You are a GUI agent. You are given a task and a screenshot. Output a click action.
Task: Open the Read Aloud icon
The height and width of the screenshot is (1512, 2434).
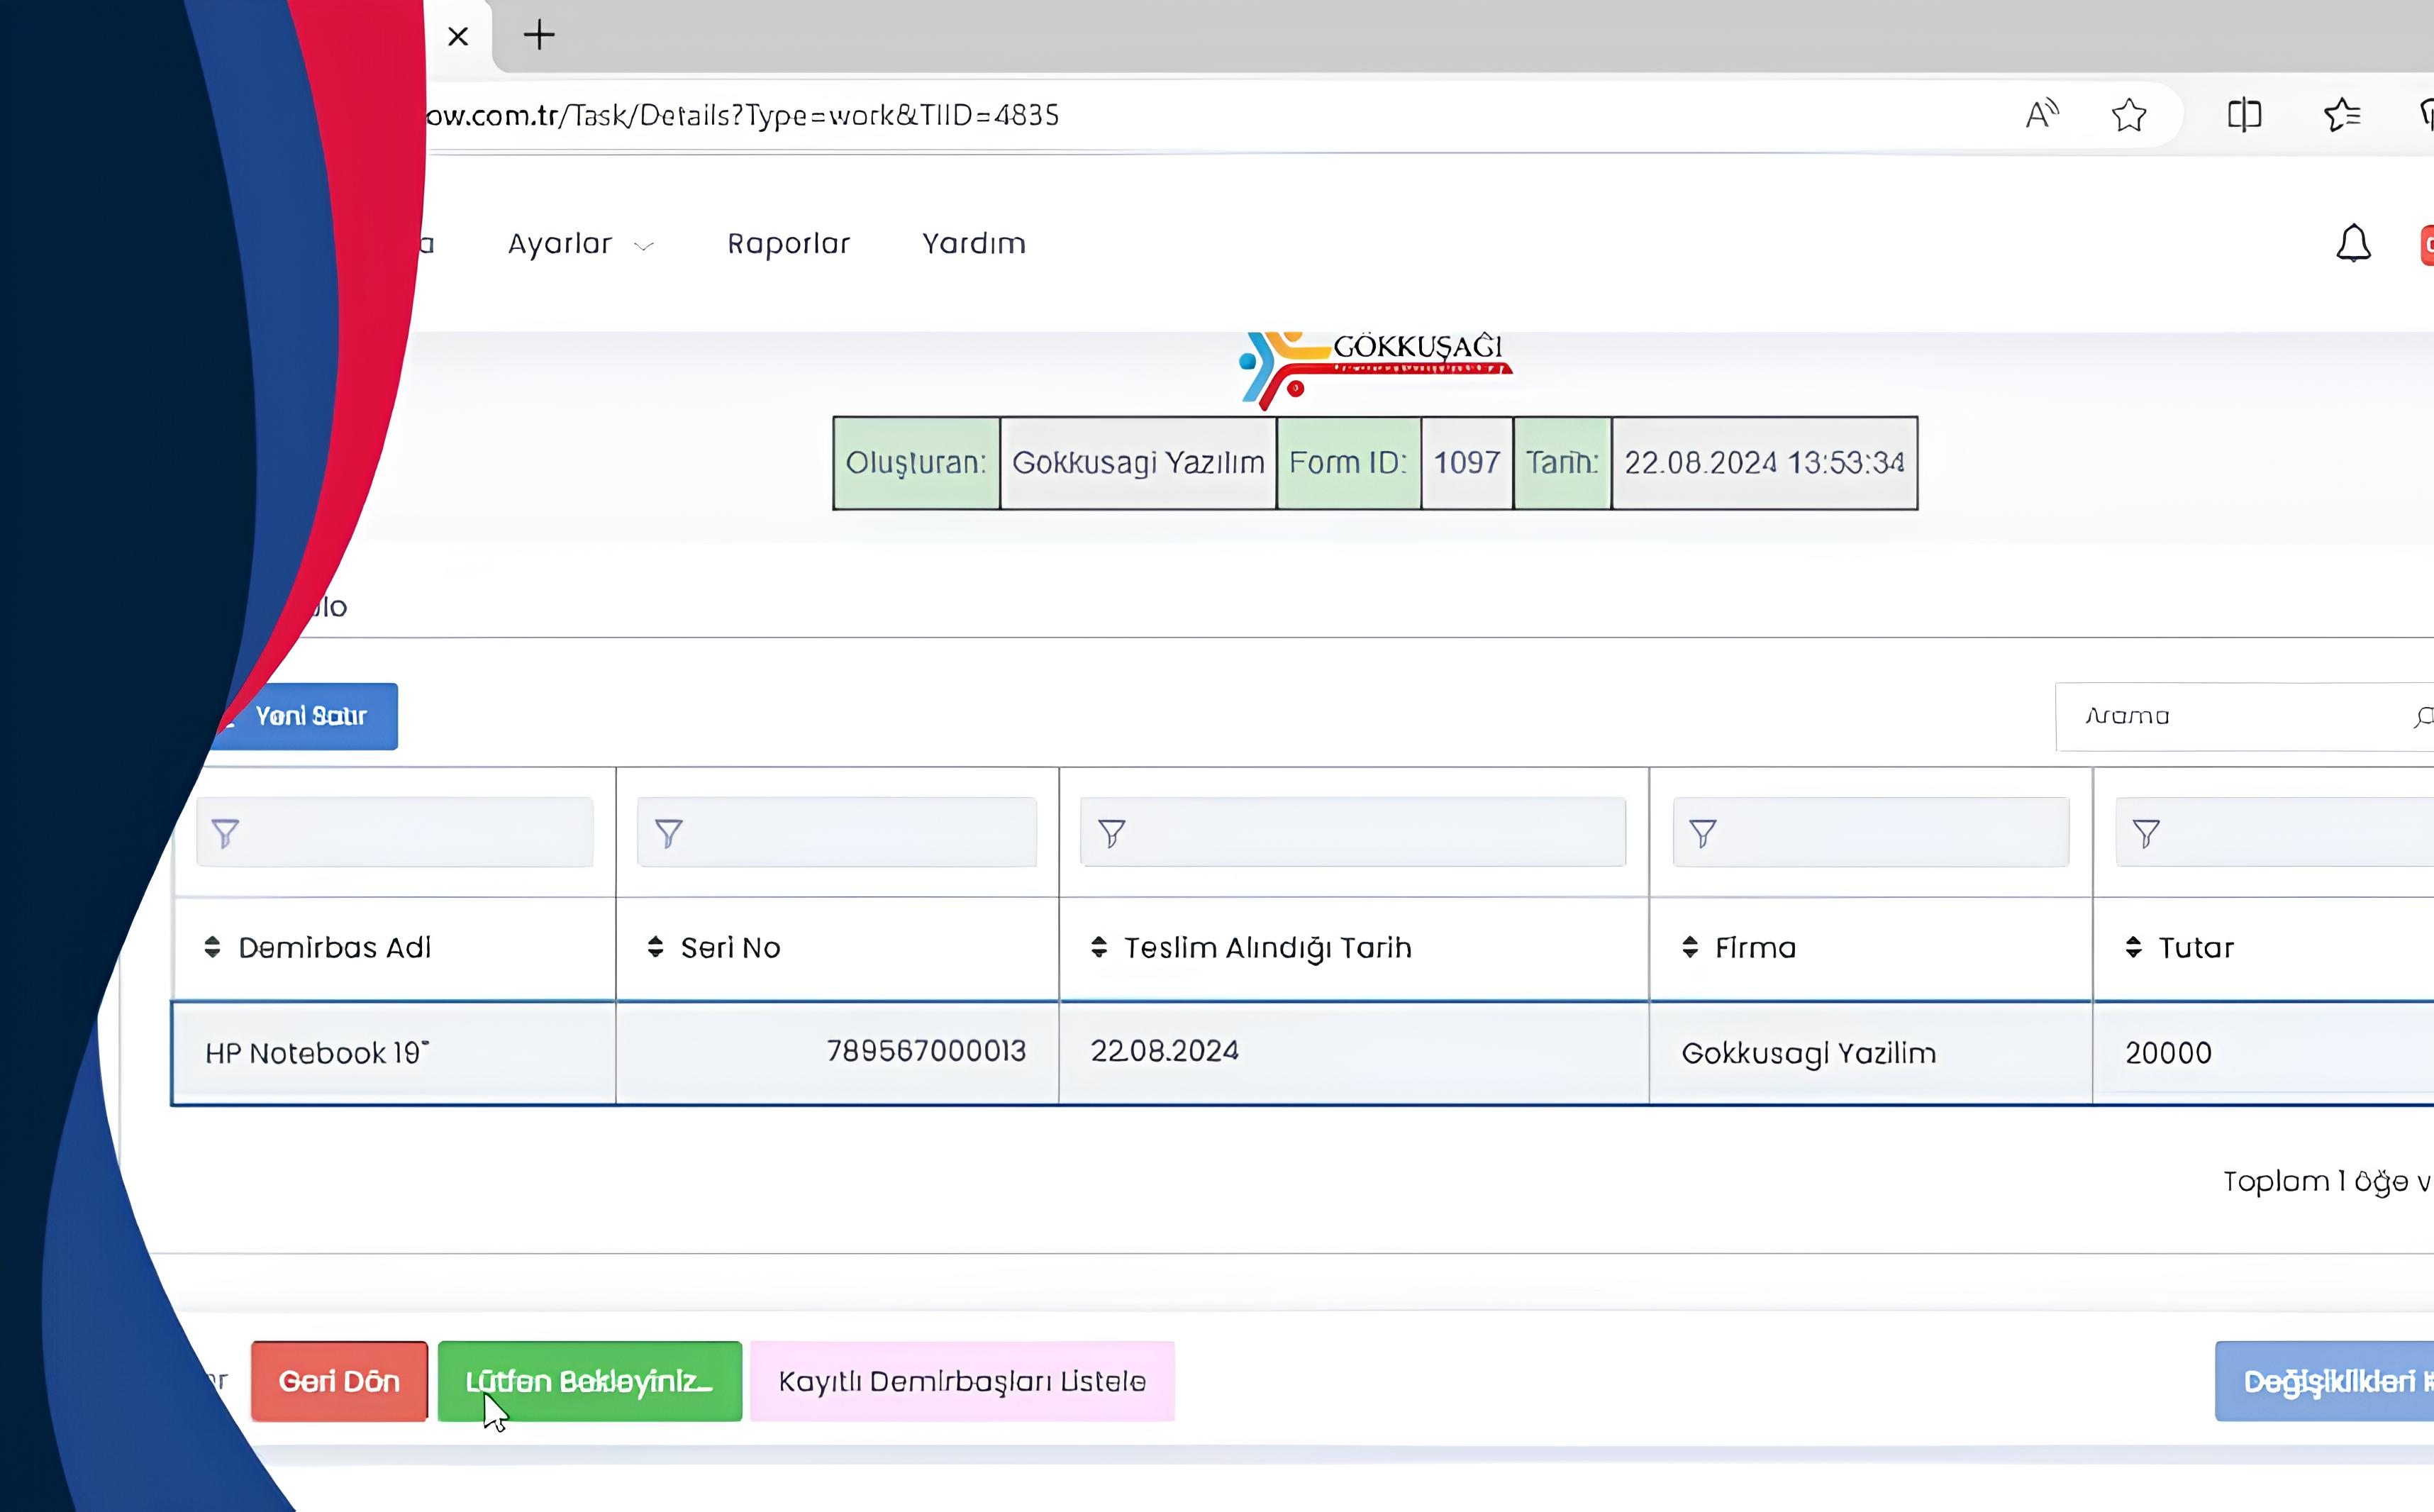2041,115
